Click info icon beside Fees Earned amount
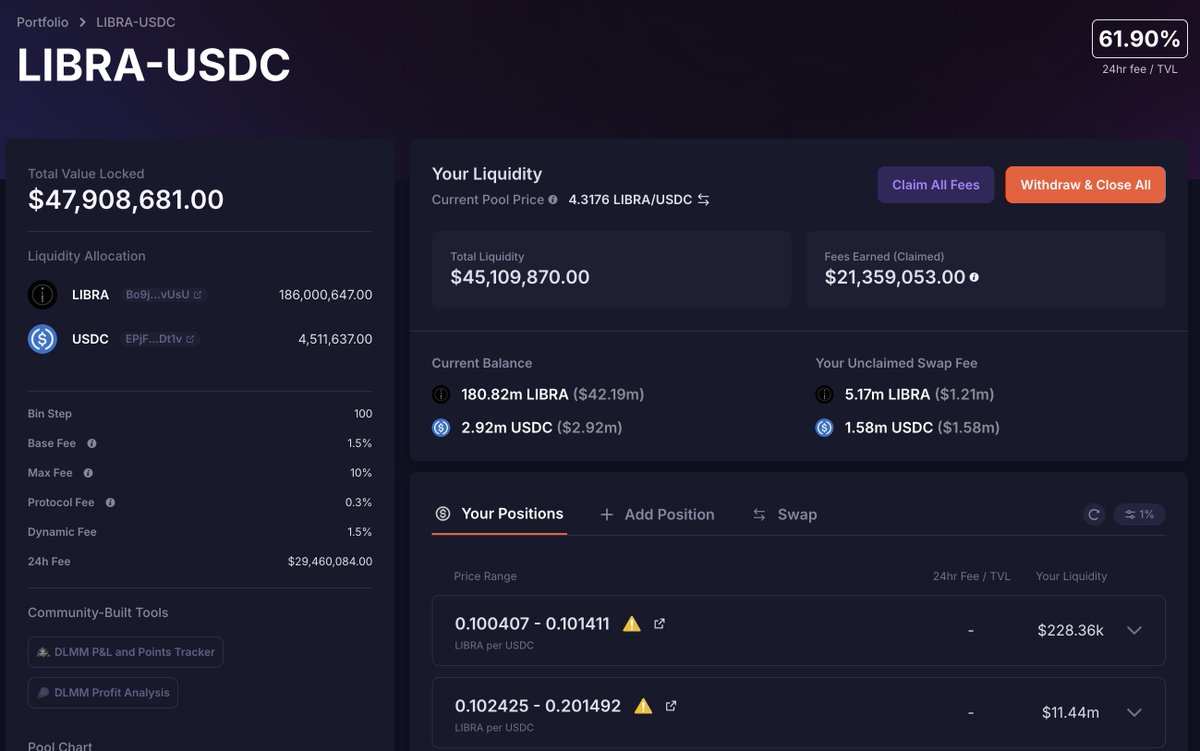Image resolution: width=1200 pixels, height=751 pixels. [974, 277]
